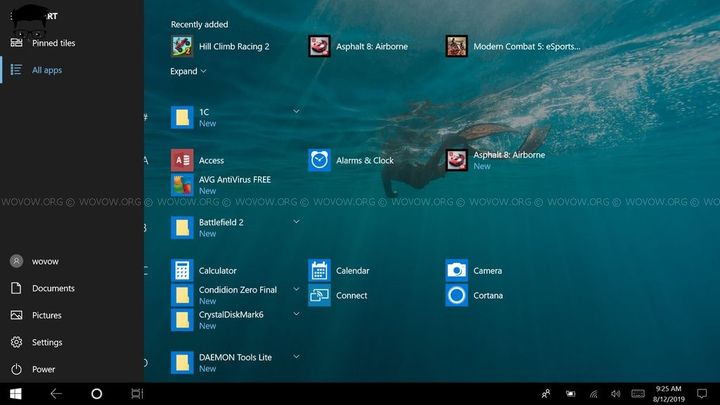Select All apps in the sidebar
The width and height of the screenshot is (720, 405).
[x=46, y=70]
